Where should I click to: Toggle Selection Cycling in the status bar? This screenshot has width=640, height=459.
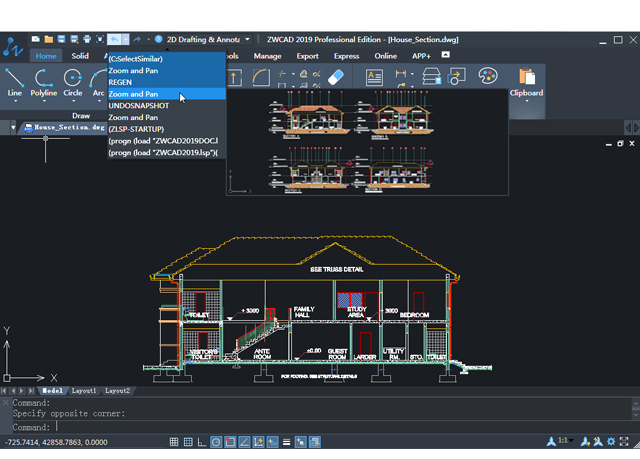tap(300, 442)
